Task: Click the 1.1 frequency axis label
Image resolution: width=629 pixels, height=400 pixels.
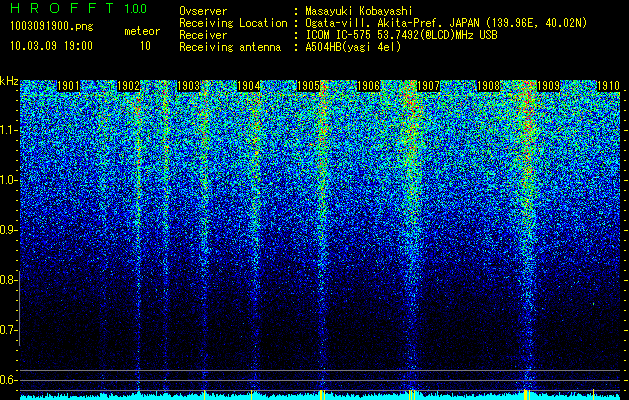Action: pyautogui.click(x=8, y=130)
